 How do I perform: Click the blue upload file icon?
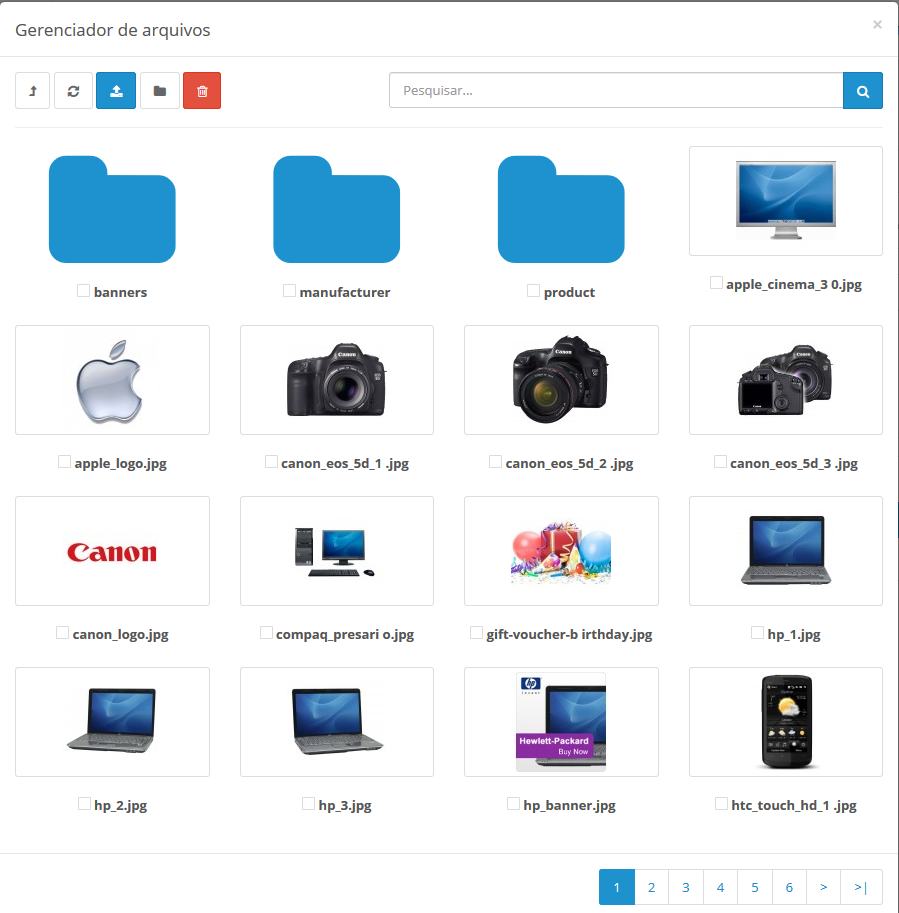point(116,91)
